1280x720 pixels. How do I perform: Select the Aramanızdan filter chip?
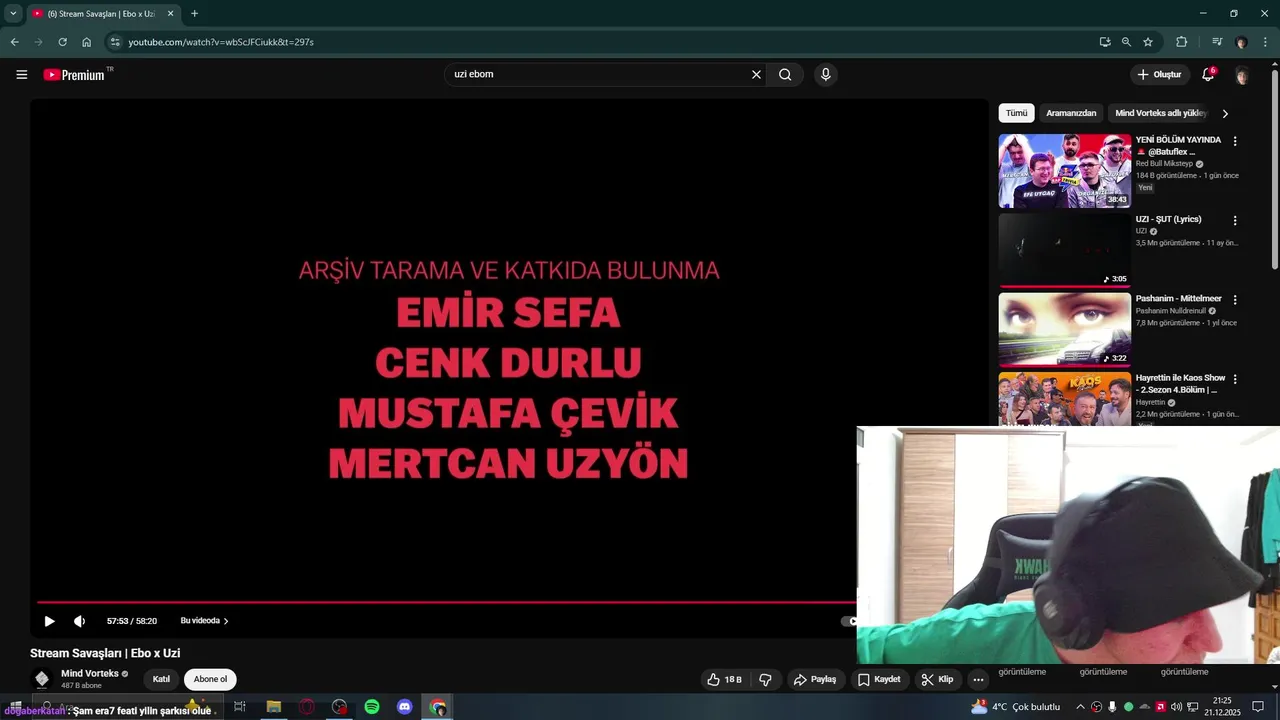pos(1071,113)
